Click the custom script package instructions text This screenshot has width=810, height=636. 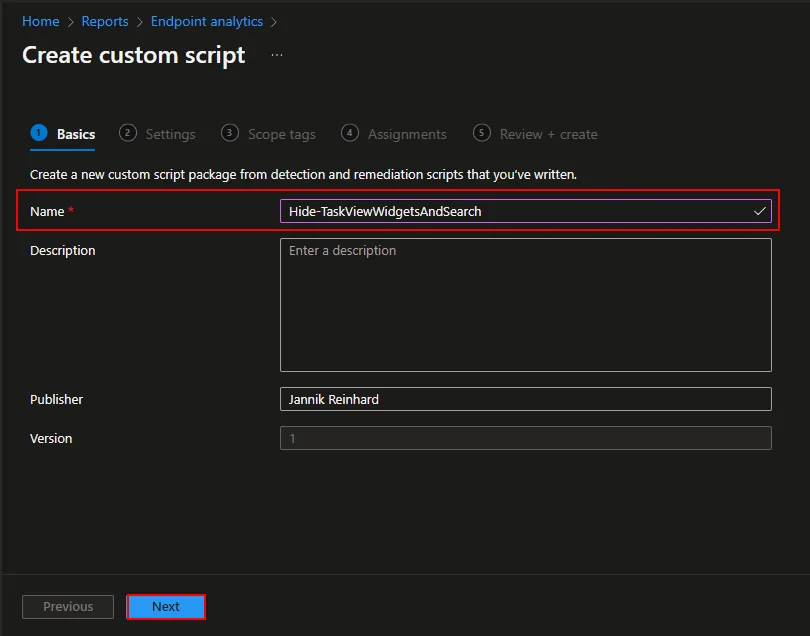[303, 175]
